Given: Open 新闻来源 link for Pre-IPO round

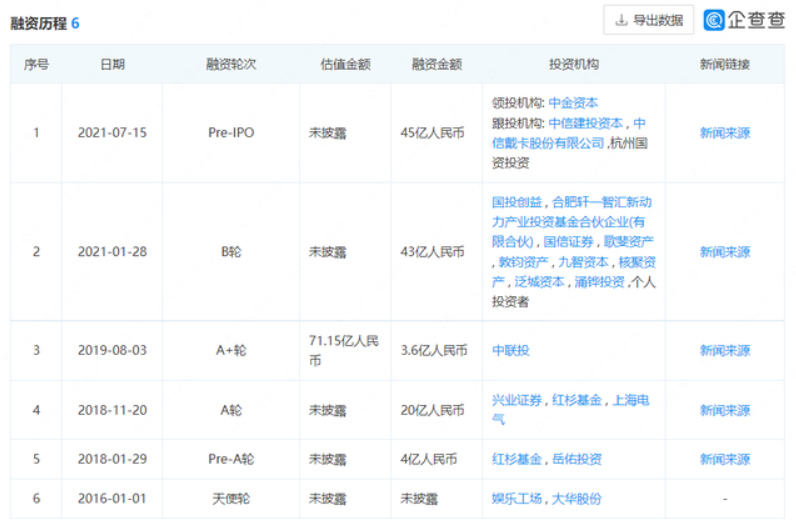Looking at the screenshot, I should (x=724, y=133).
